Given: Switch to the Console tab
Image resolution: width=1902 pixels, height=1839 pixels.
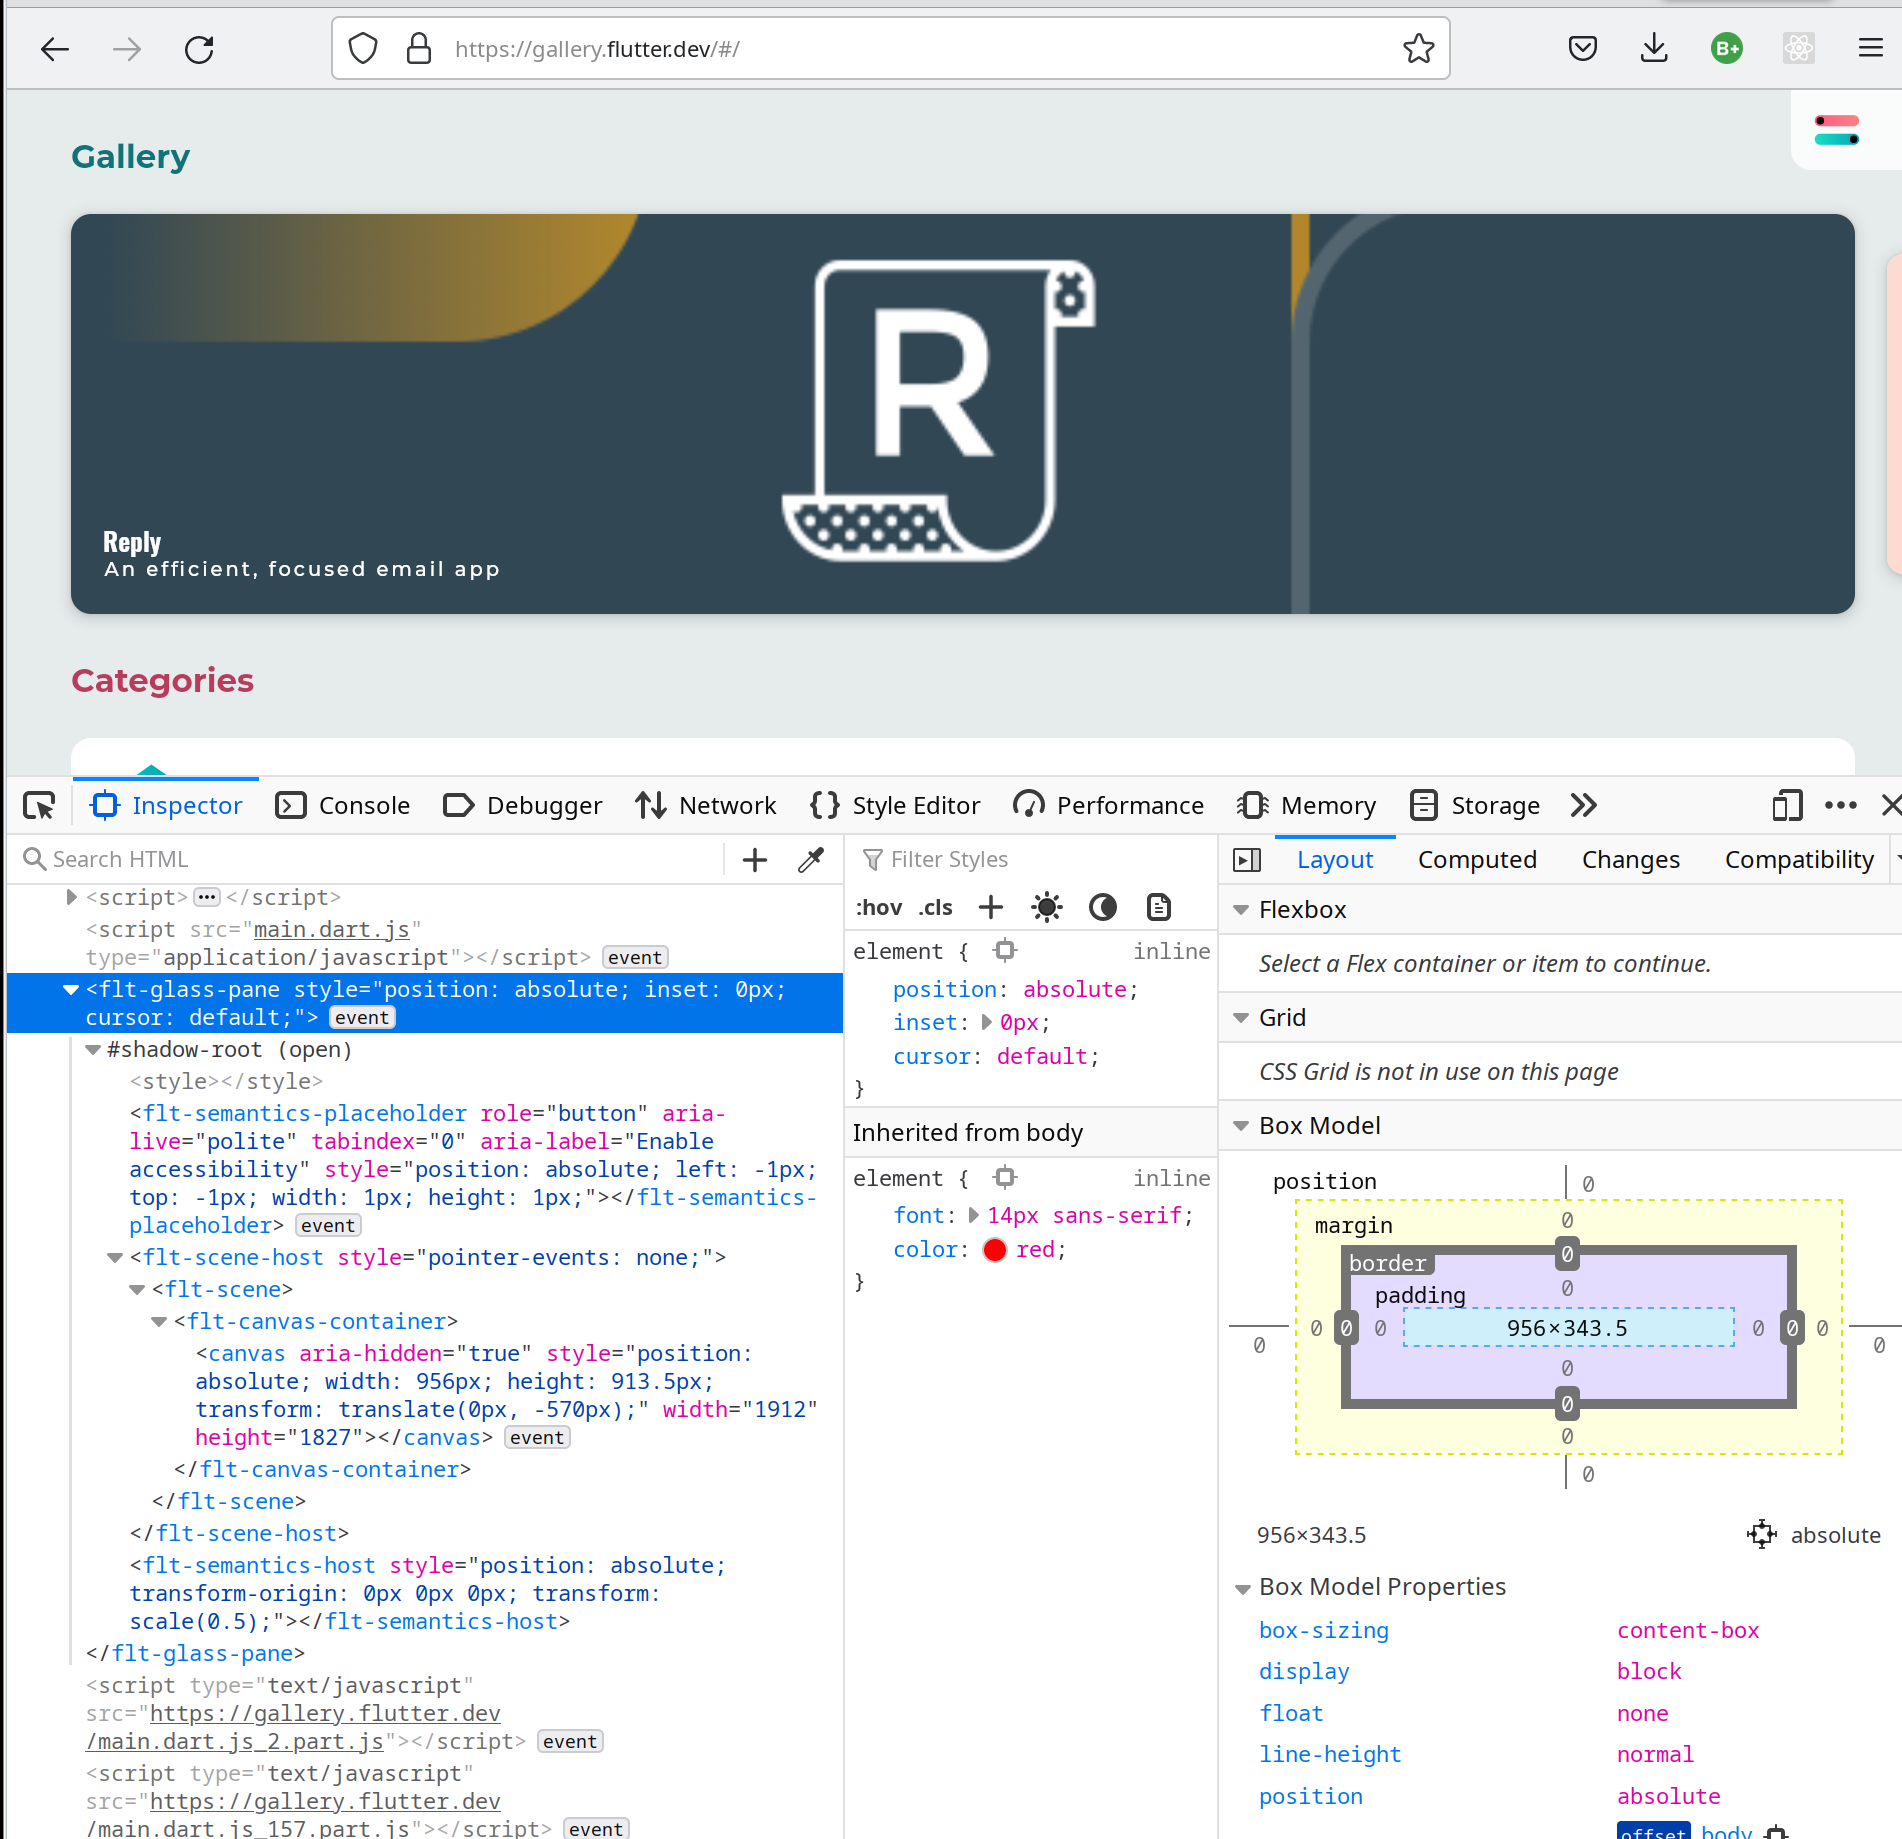Looking at the screenshot, I should point(343,805).
